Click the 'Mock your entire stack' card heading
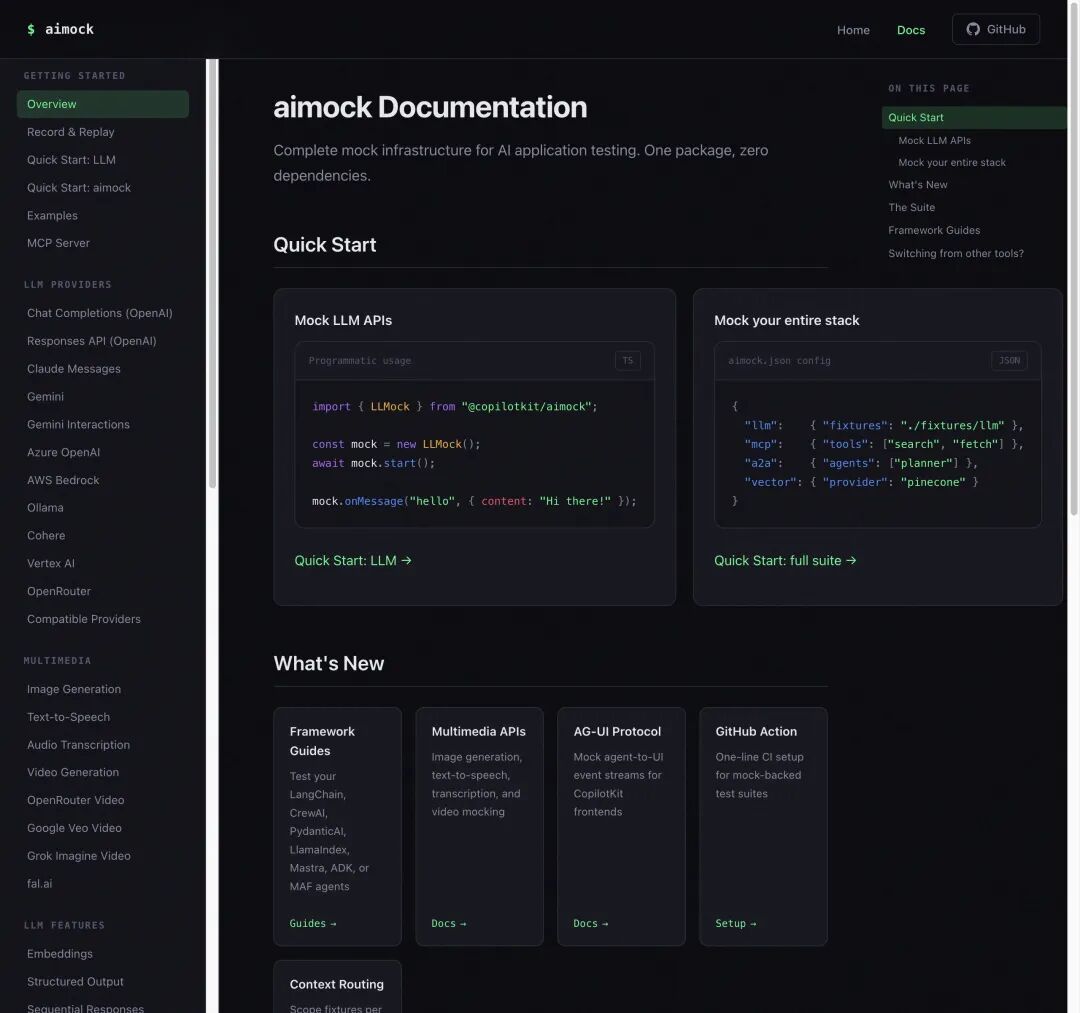This screenshot has width=1080, height=1013. [x=787, y=320]
